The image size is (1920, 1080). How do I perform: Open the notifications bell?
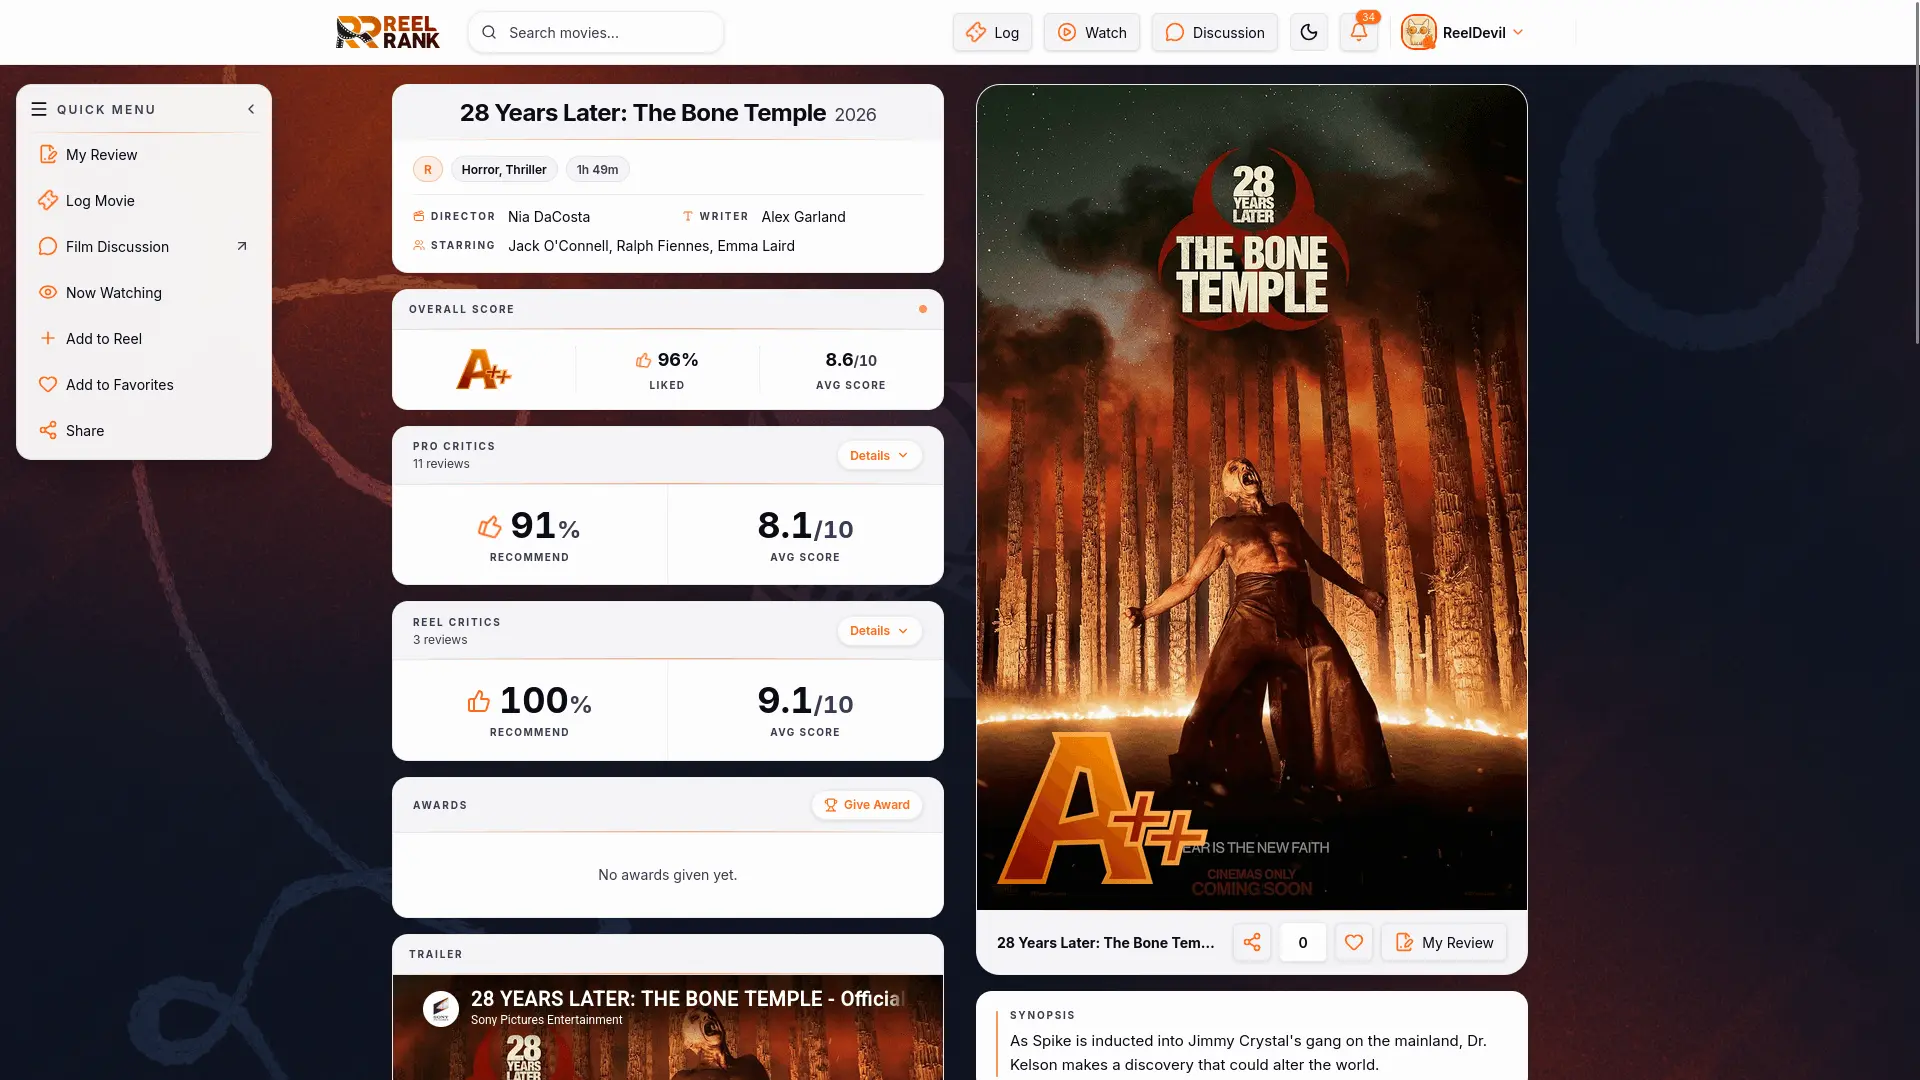[1359, 32]
